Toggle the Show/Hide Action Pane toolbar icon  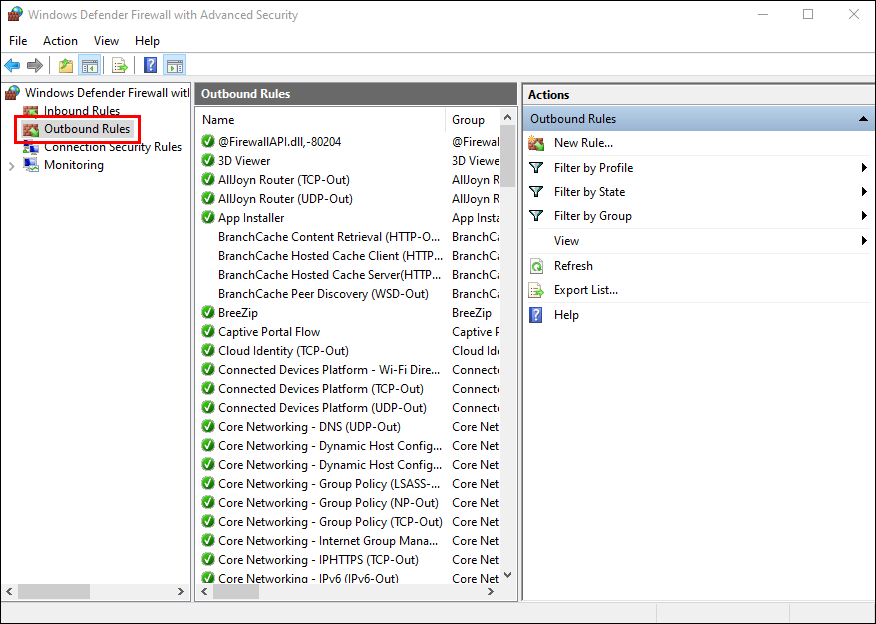point(174,66)
